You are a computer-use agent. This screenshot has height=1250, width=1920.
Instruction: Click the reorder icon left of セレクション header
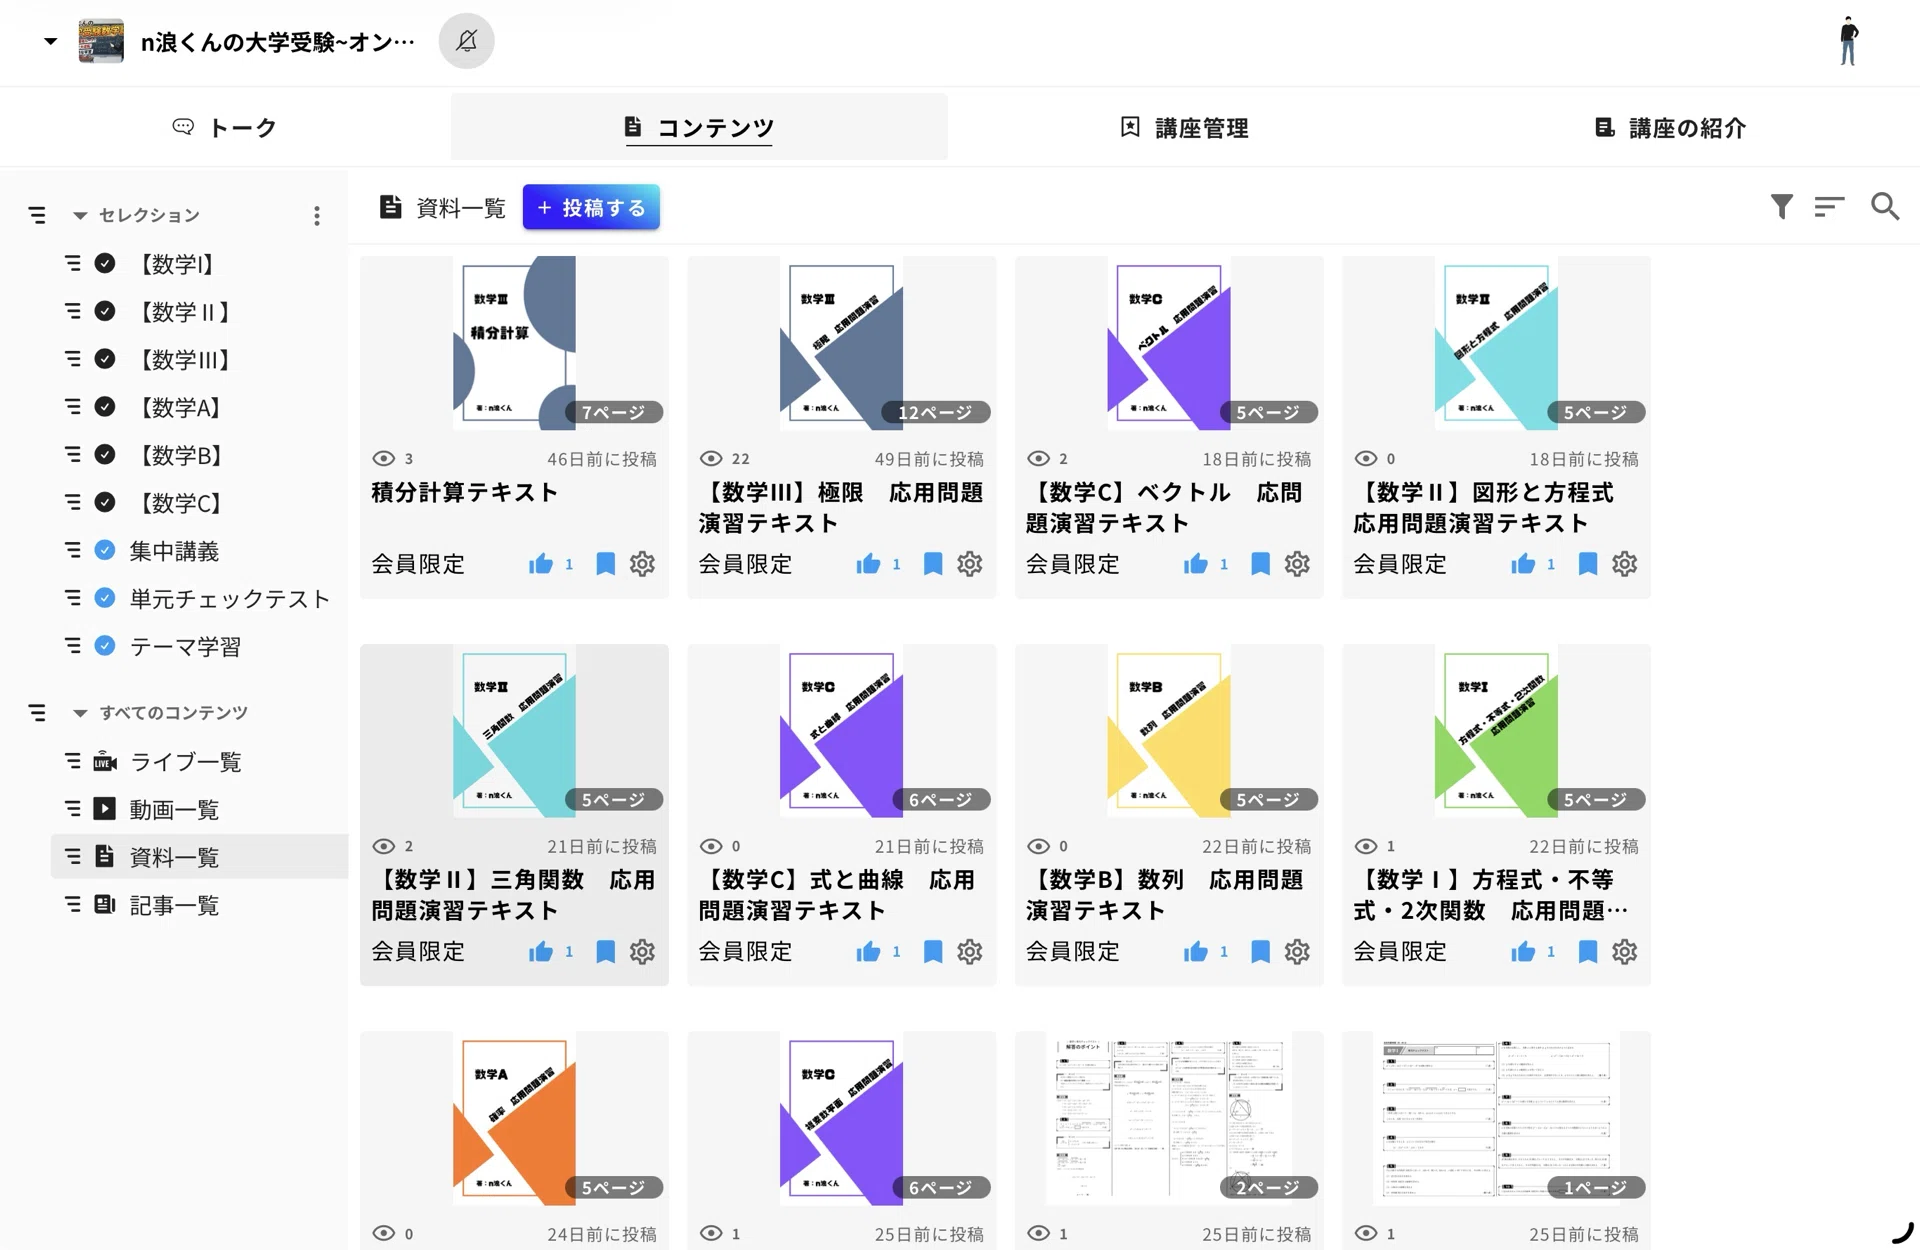point(37,215)
